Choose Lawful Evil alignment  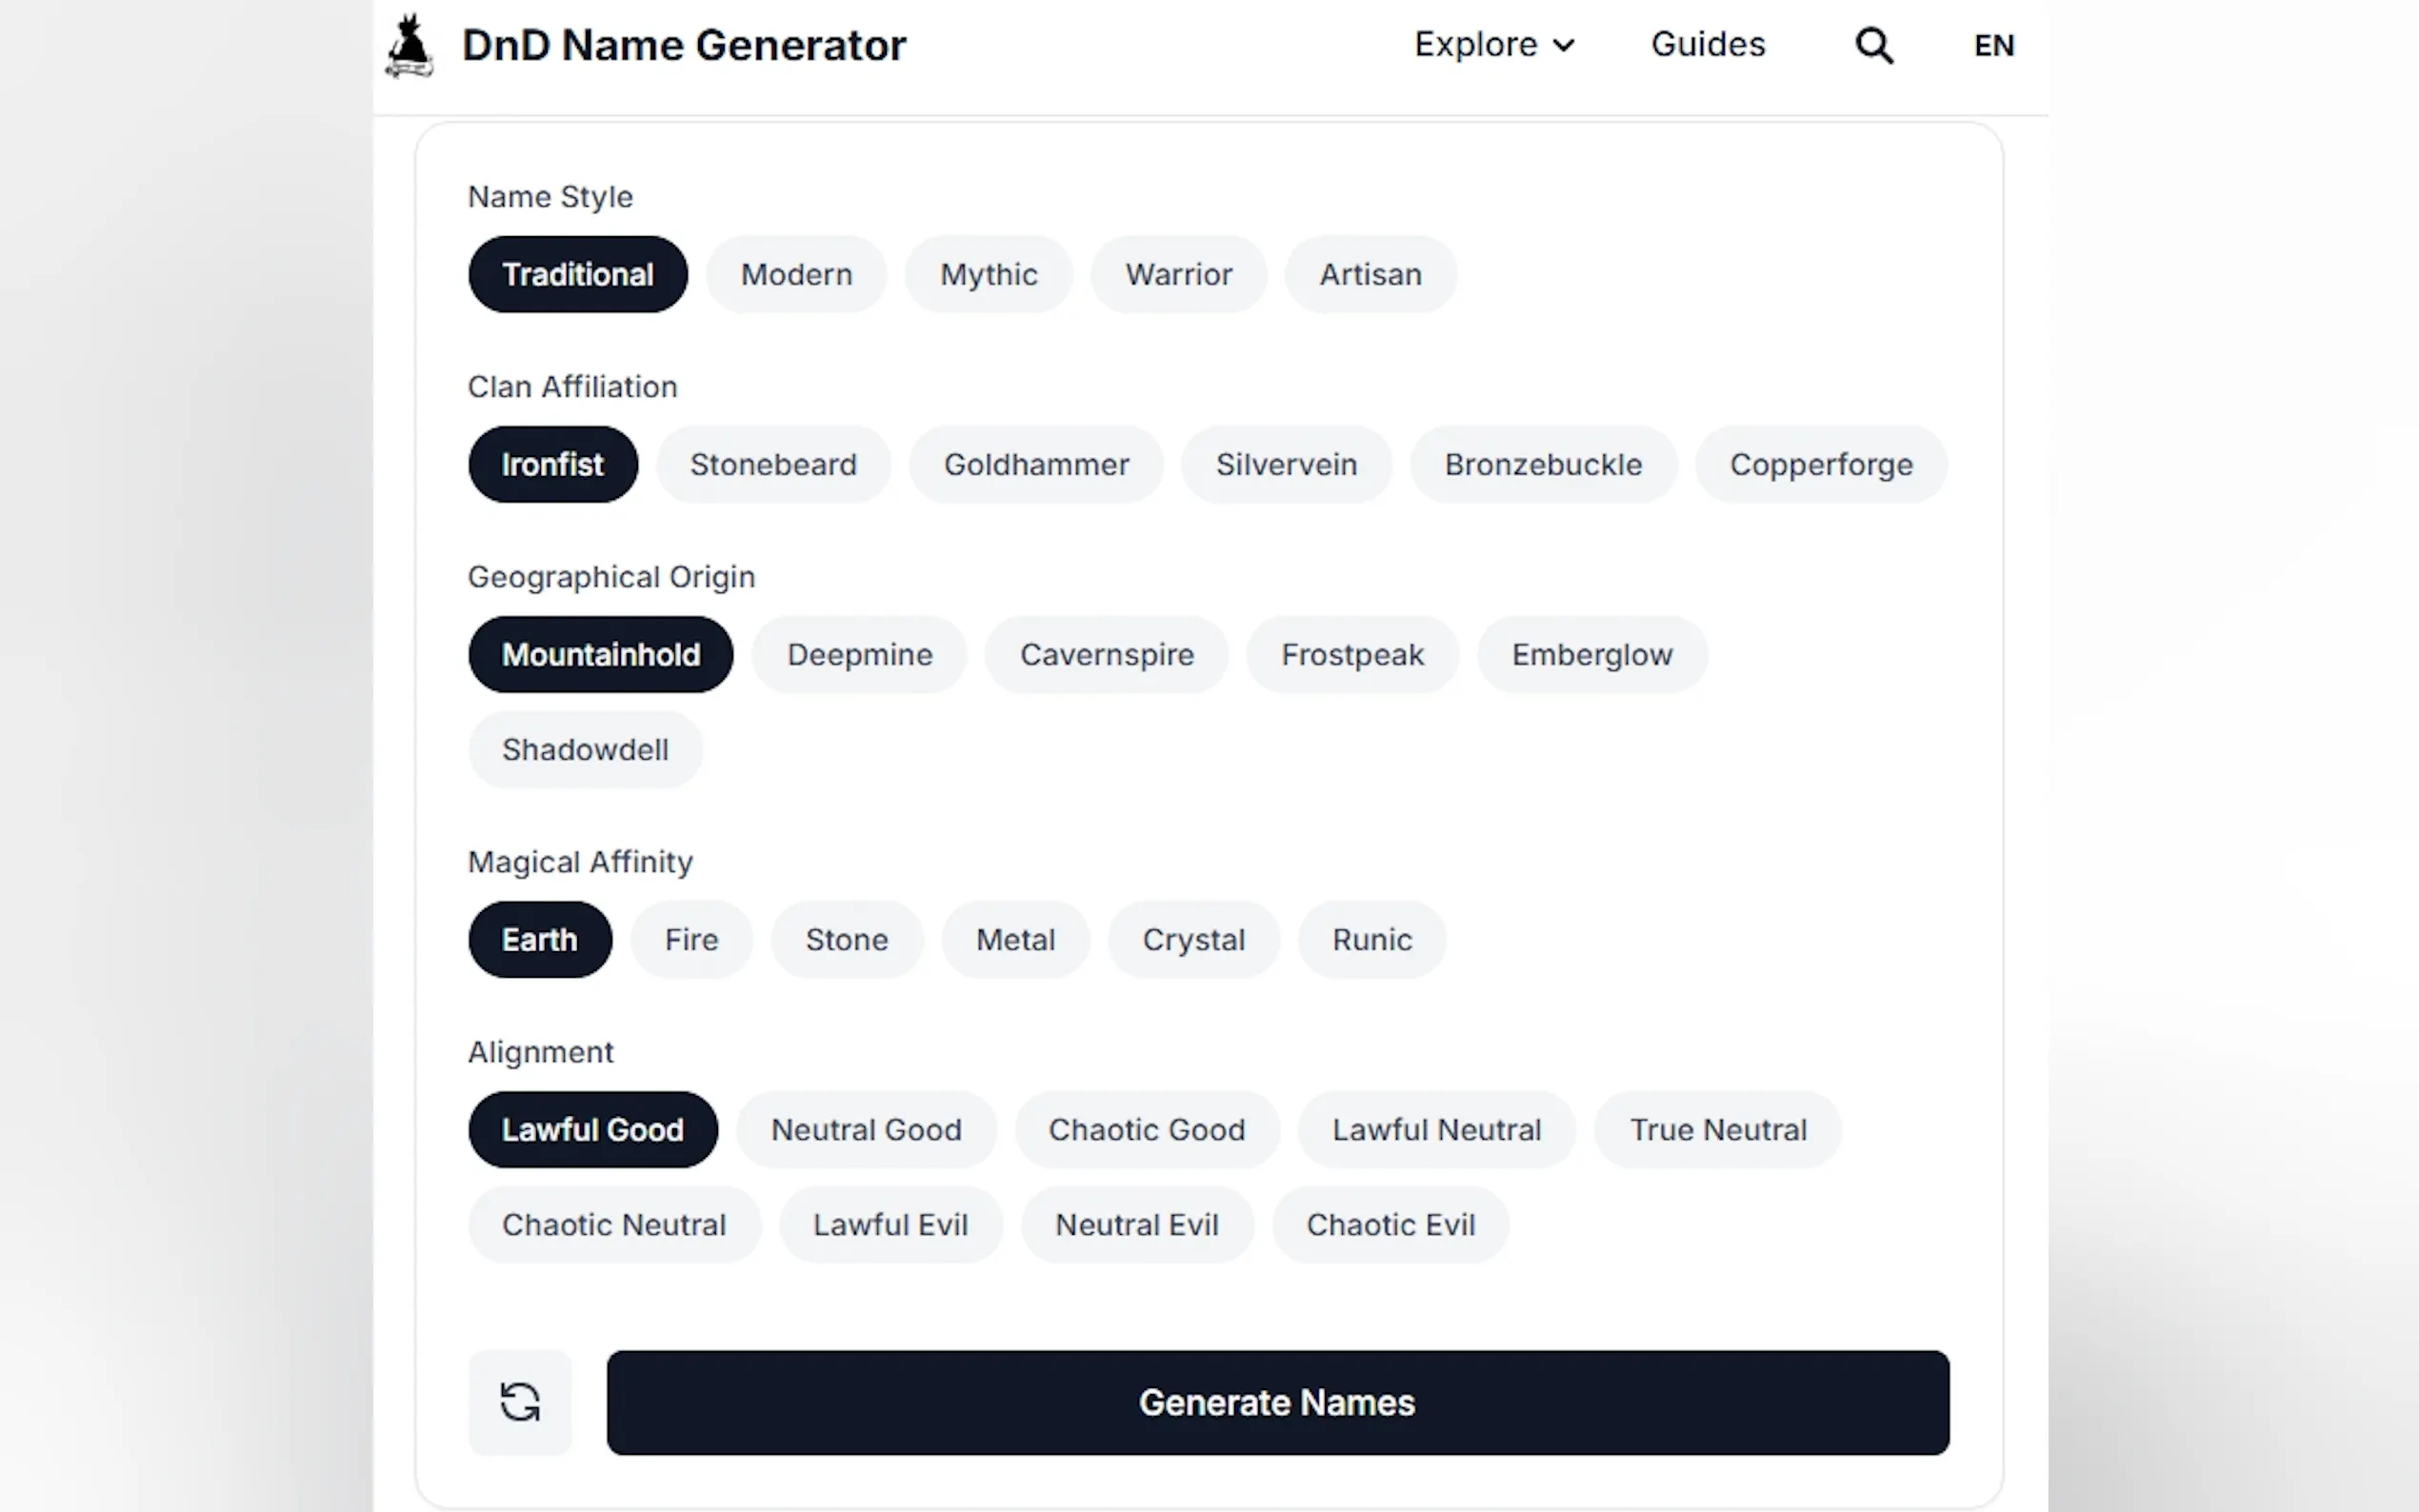pos(890,1225)
